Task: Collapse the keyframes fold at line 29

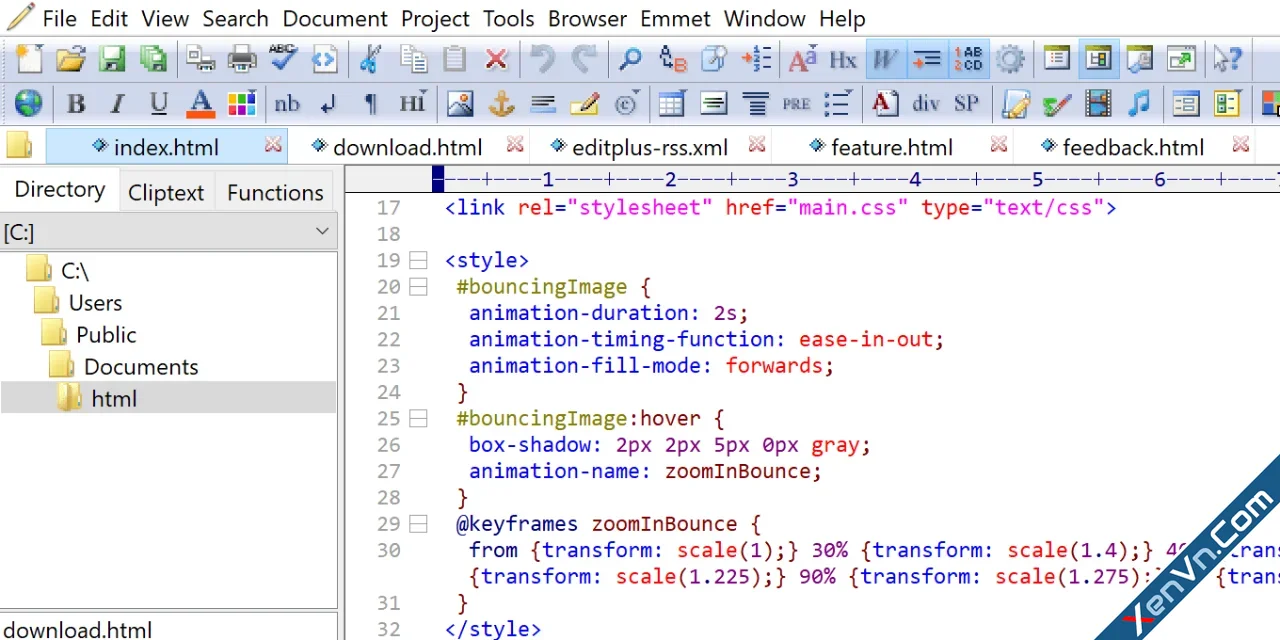Action: 418,524
